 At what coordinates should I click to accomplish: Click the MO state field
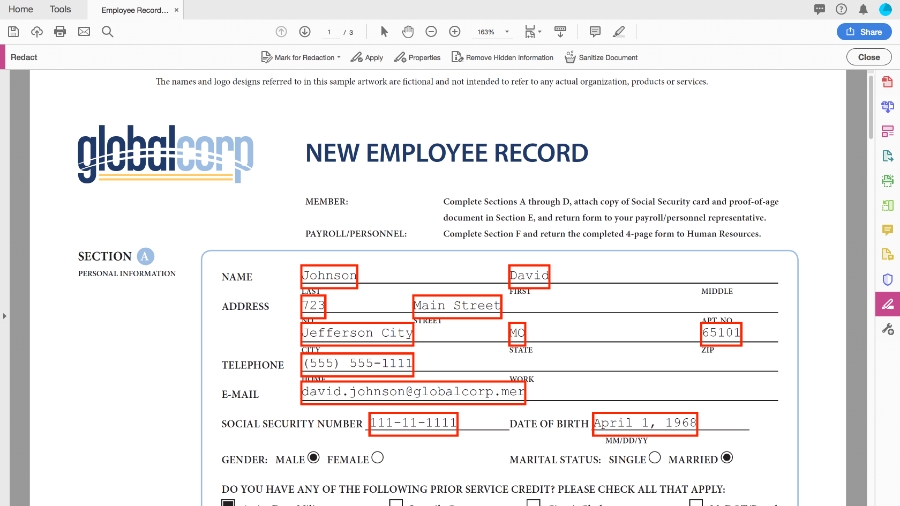[517, 333]
